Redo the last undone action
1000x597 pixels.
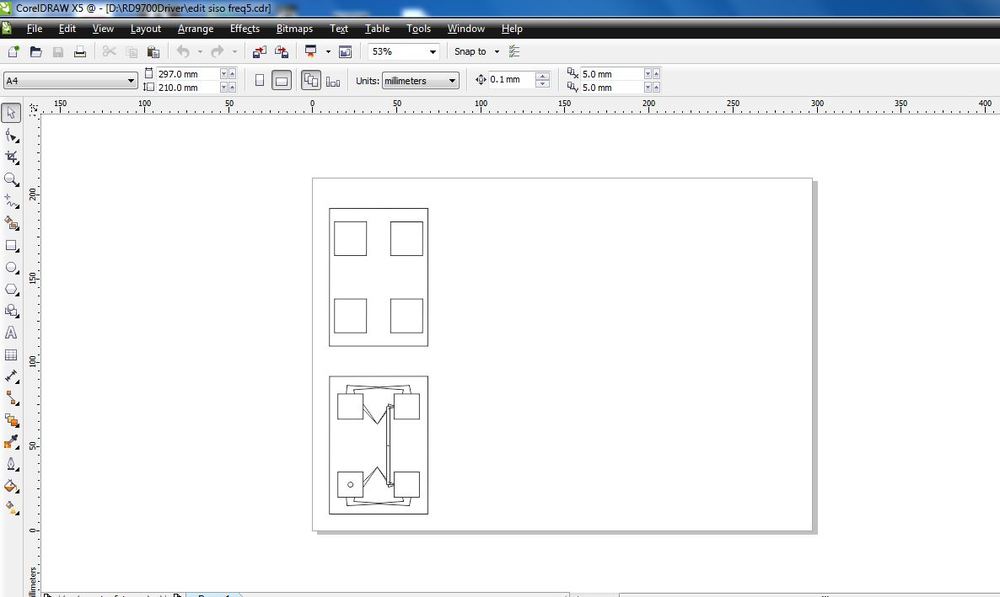[x=217, y=52]
